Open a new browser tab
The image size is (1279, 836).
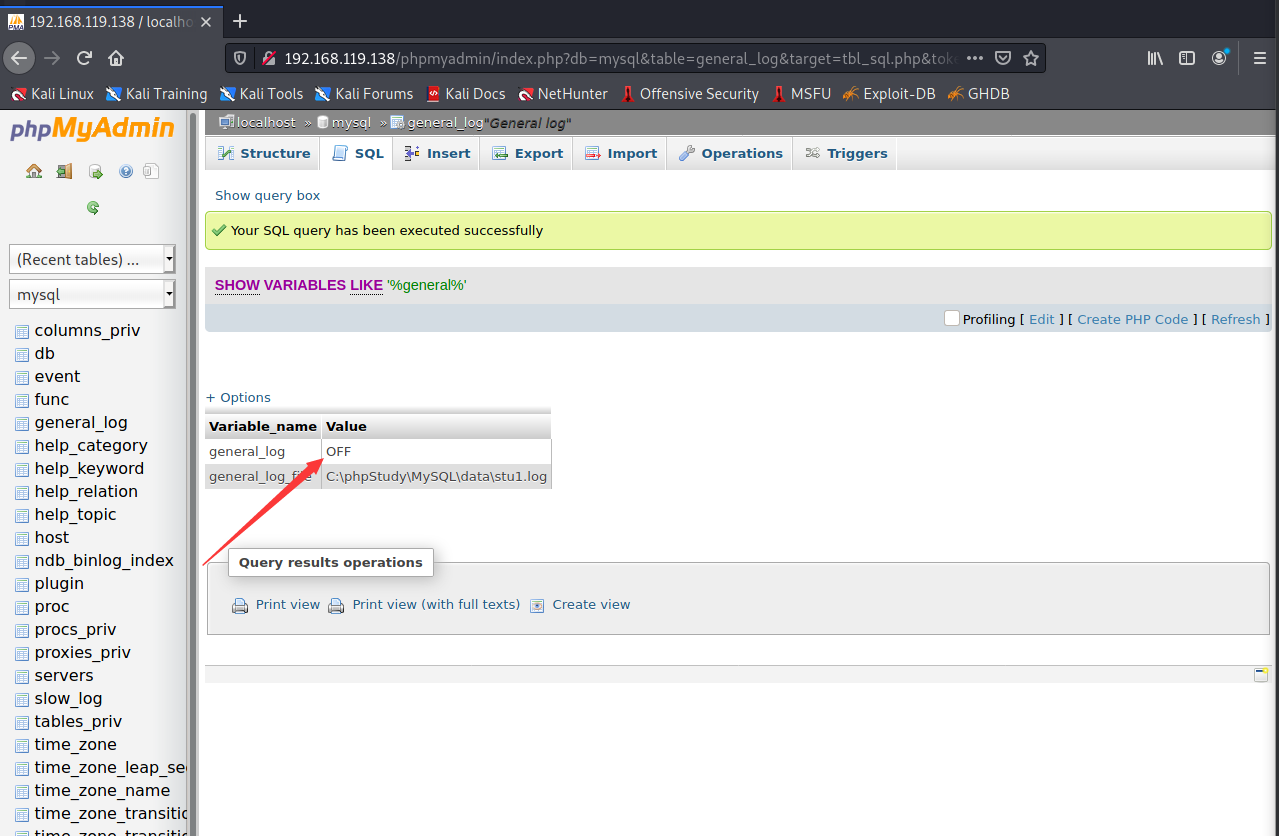click(240, 21)
